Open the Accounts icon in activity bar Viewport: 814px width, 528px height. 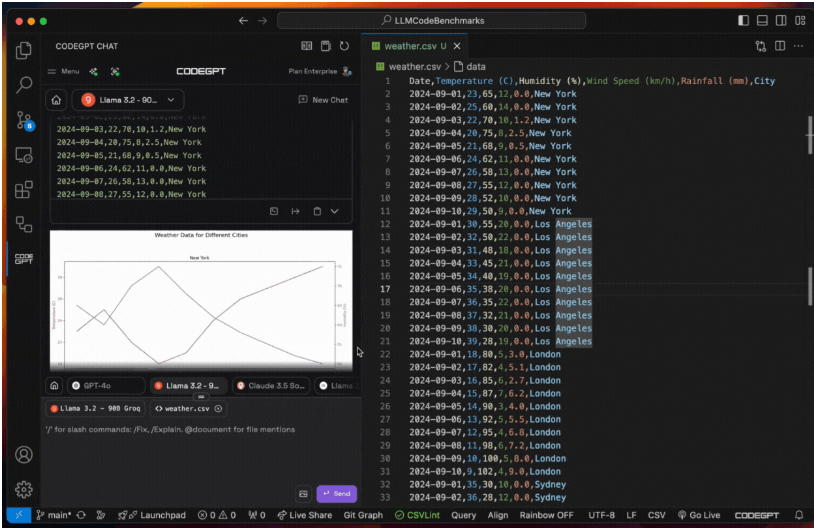click(23, 455)
